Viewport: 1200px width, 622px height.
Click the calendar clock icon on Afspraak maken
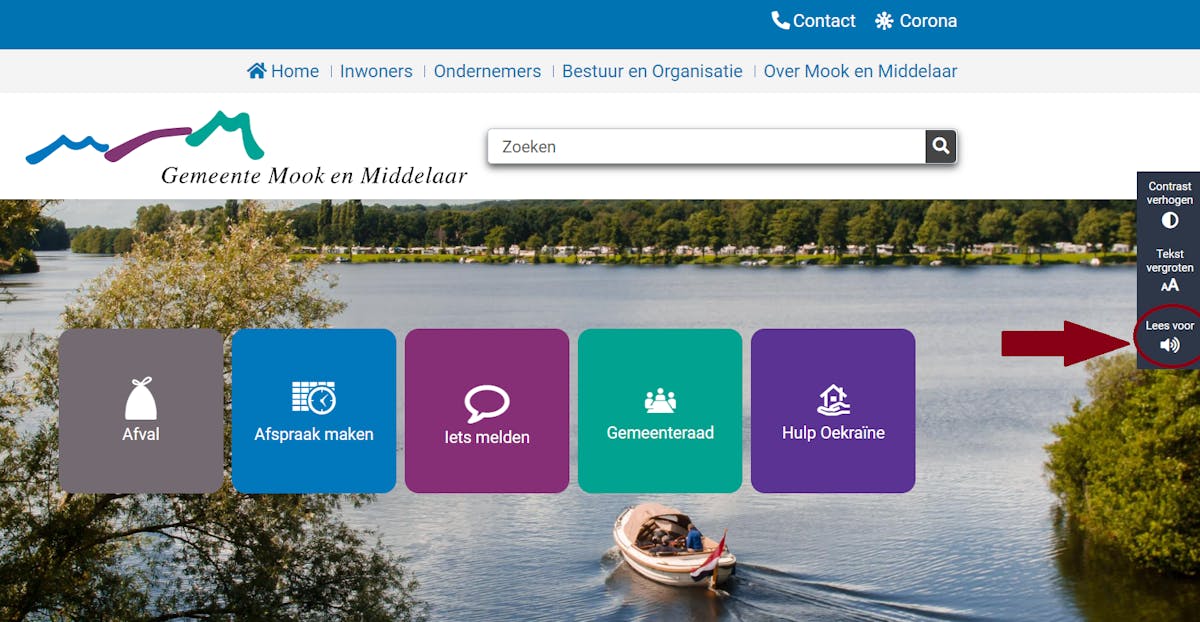pyautogui.click(x=314, y=397)
